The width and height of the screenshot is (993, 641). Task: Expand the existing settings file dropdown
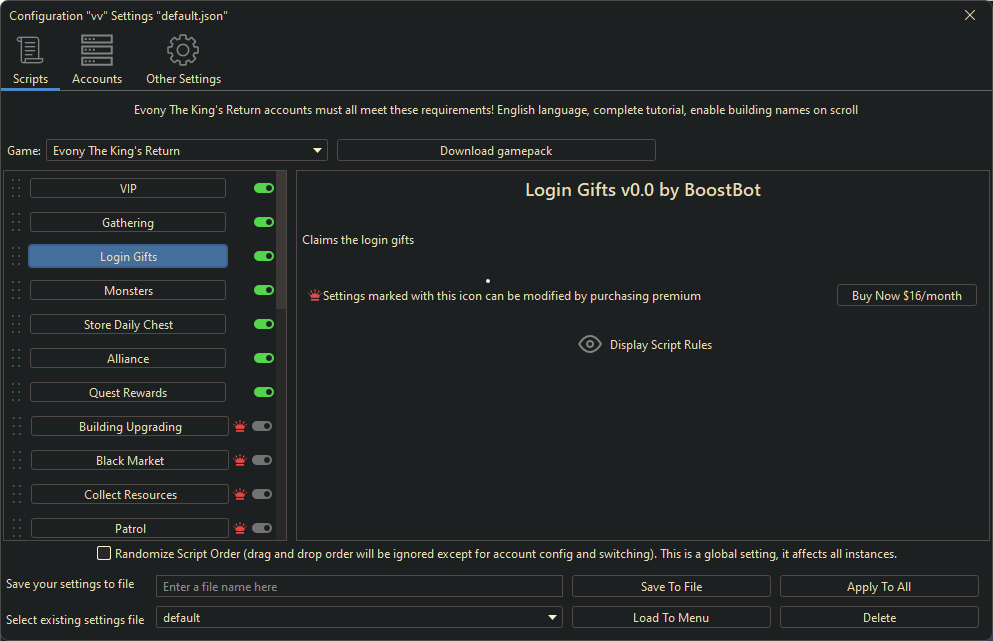tap(359, 618)
